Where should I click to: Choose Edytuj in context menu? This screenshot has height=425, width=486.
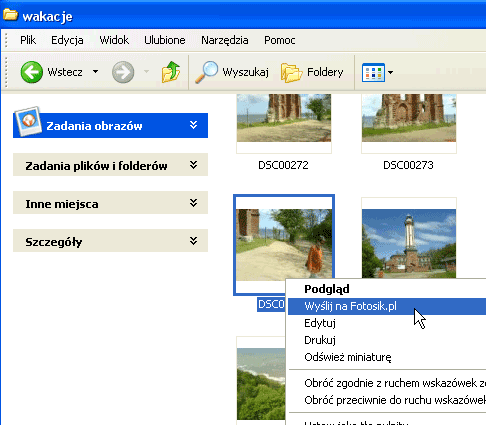tap(387, 323)
